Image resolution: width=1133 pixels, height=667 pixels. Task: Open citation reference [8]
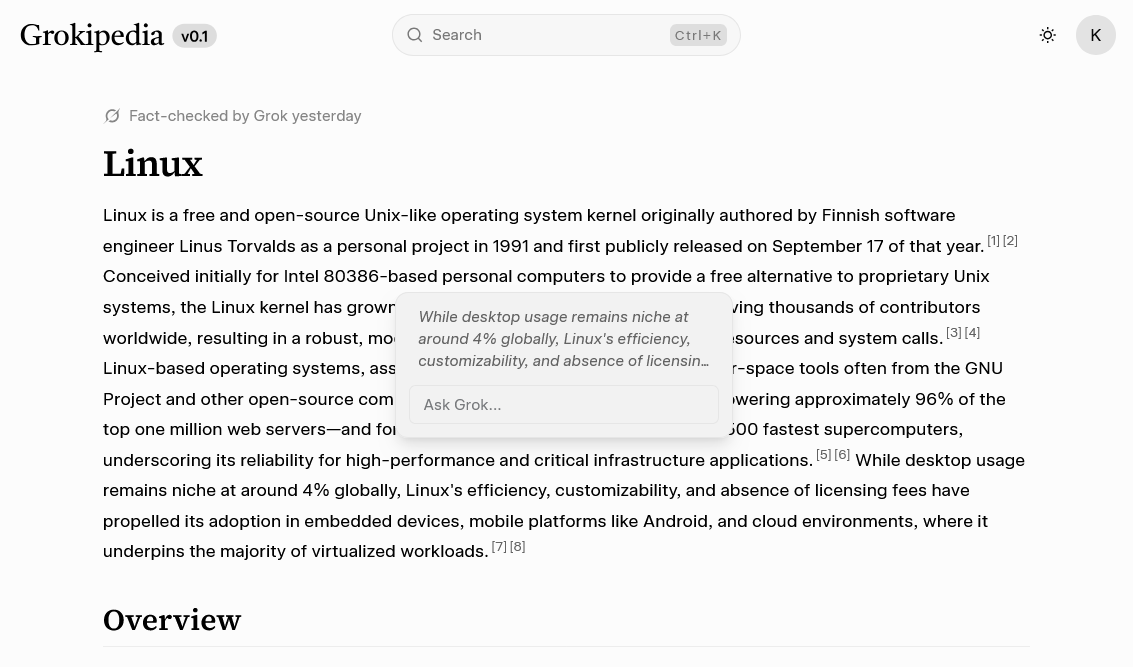tap(517, 547)
